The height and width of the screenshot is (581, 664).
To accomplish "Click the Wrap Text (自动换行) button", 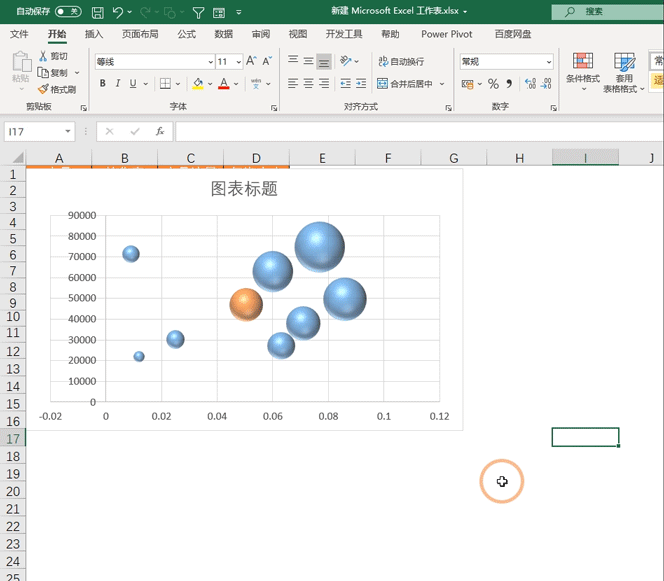I will (x=400, y=62).
